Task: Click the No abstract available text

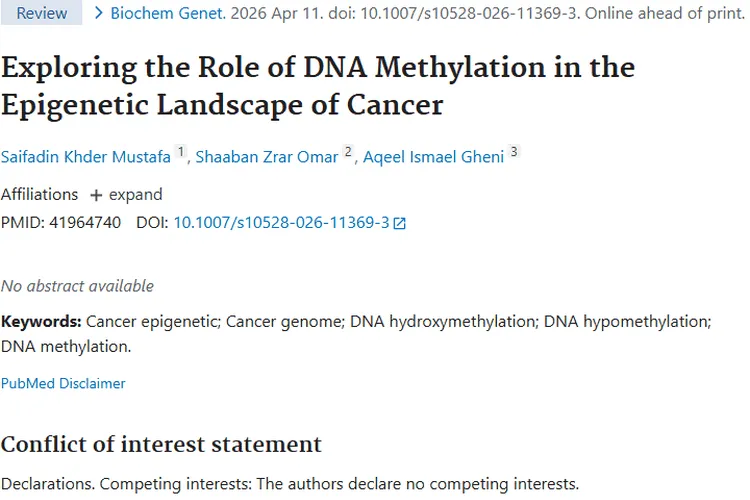Action: tap(77, 286)
